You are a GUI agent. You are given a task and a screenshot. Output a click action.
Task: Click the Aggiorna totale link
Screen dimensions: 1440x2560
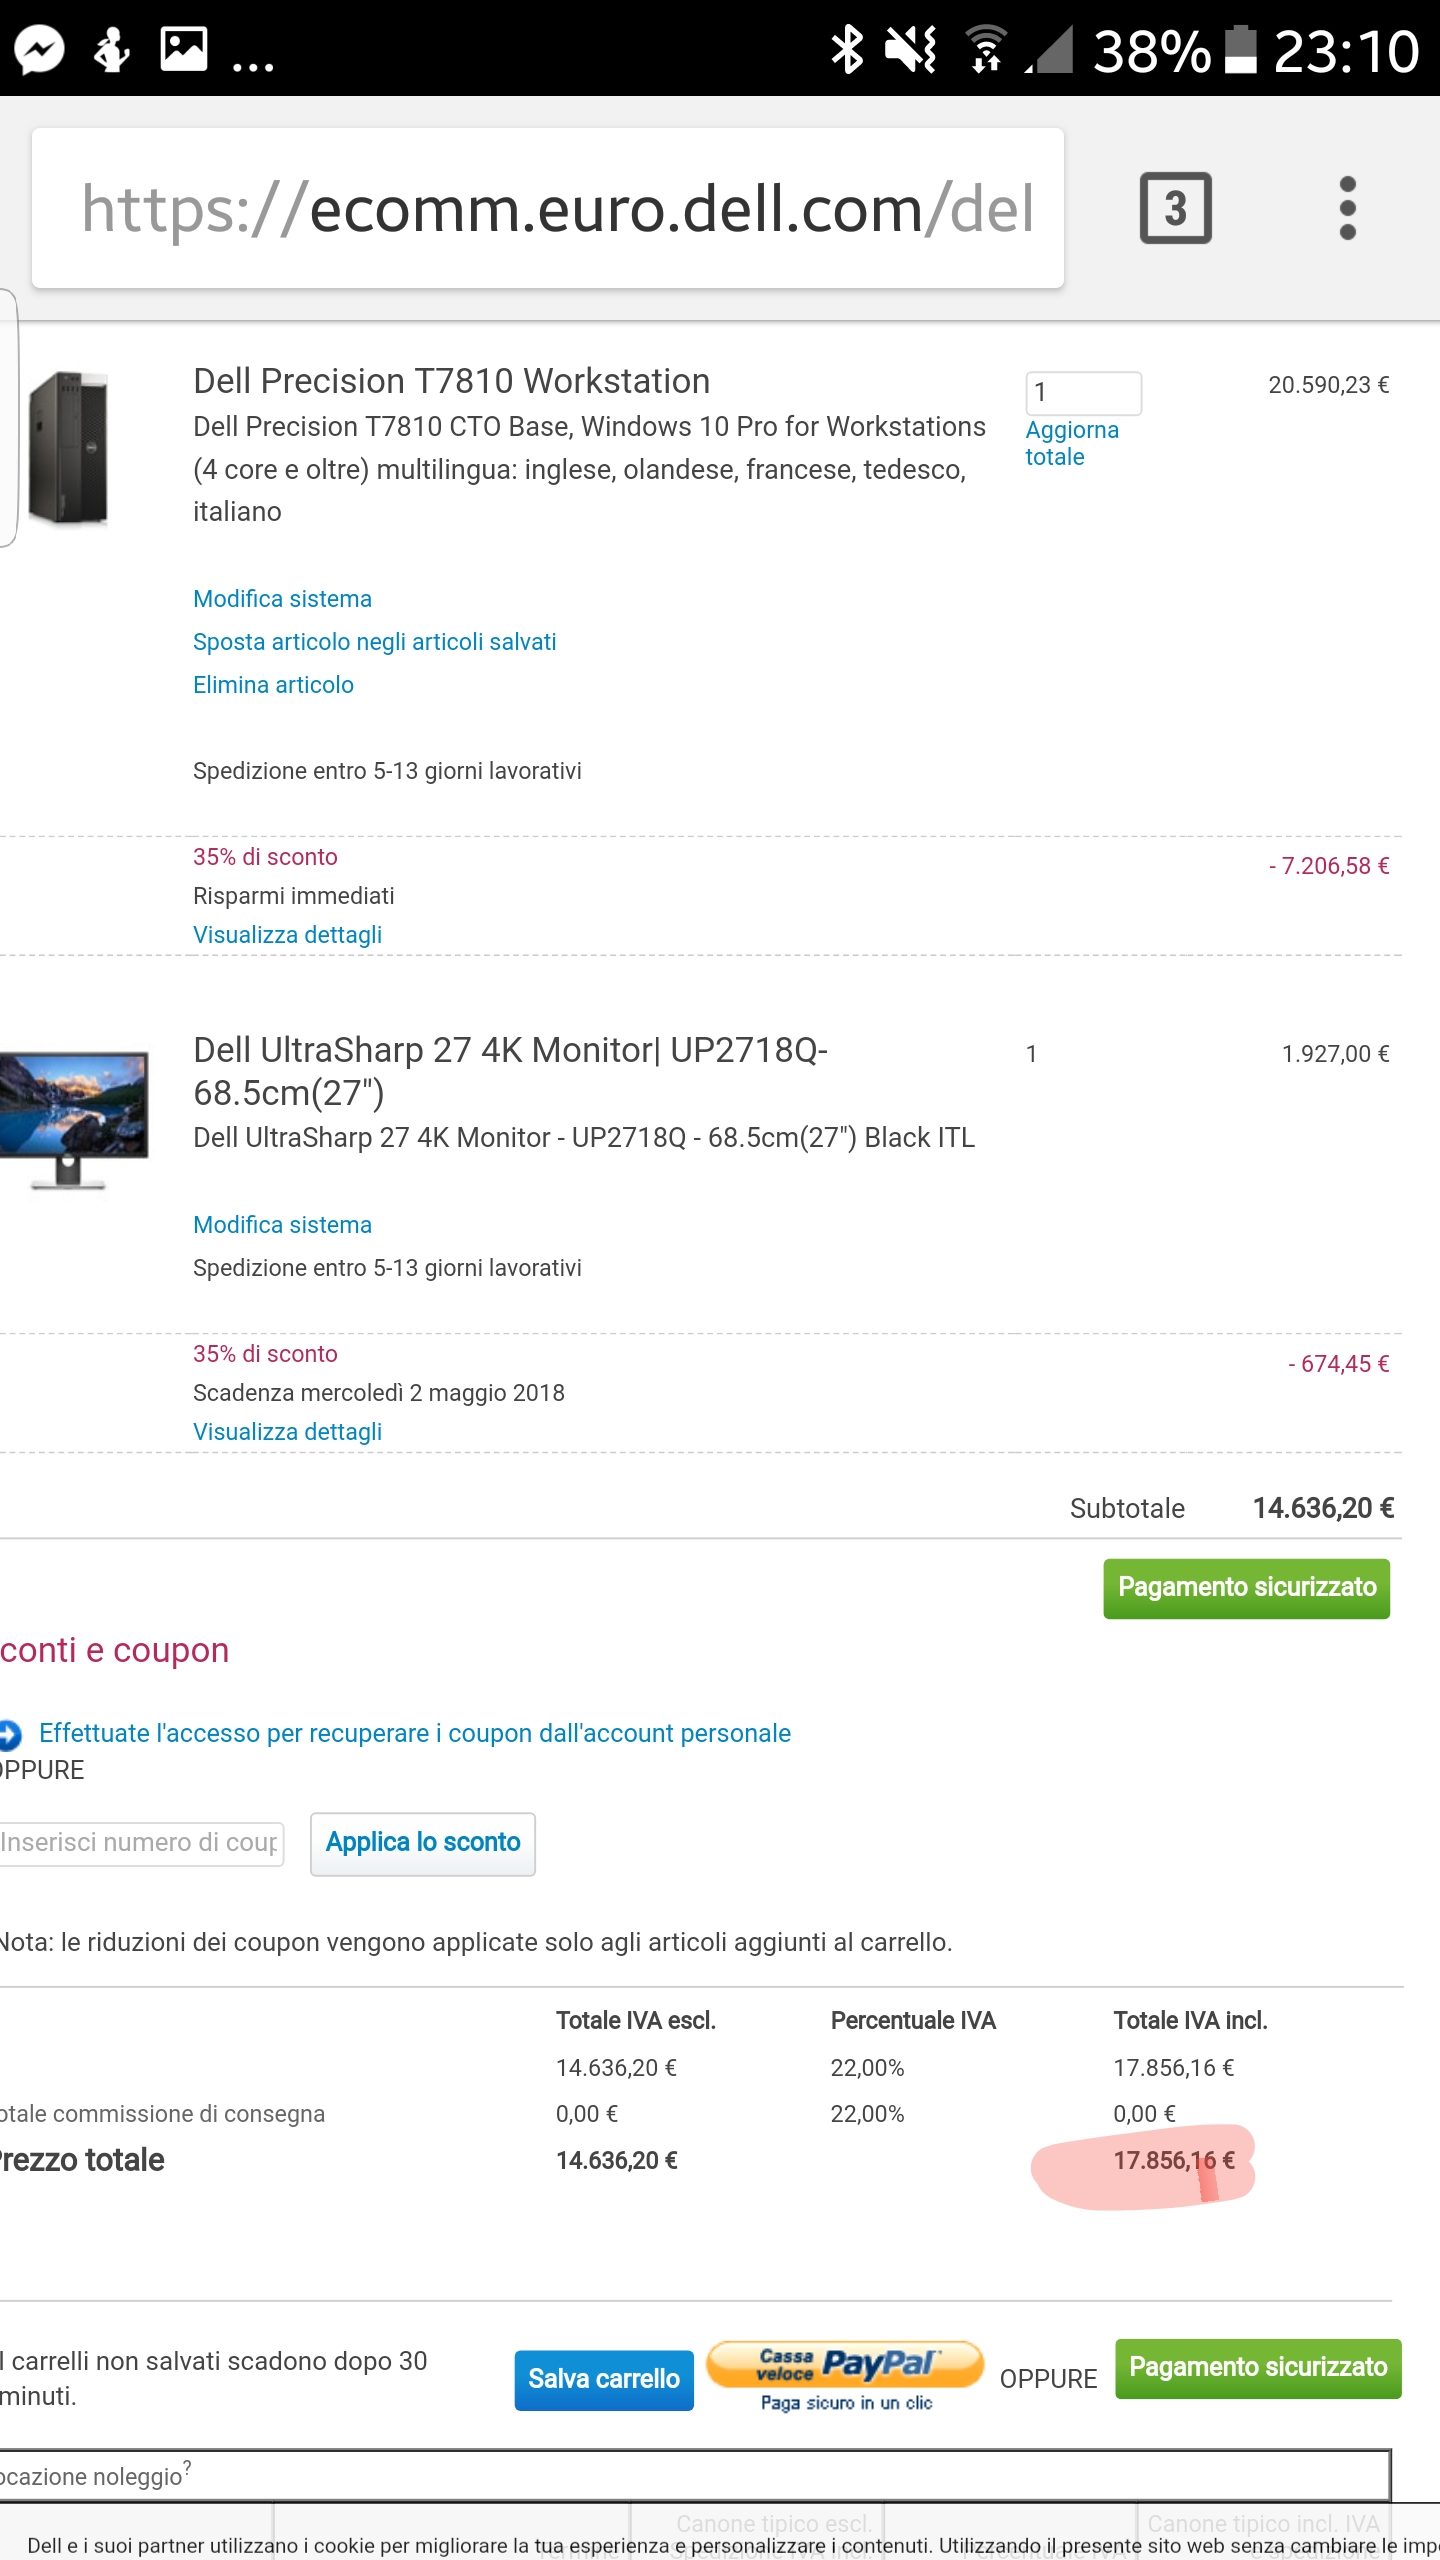tap(1071, 443)
